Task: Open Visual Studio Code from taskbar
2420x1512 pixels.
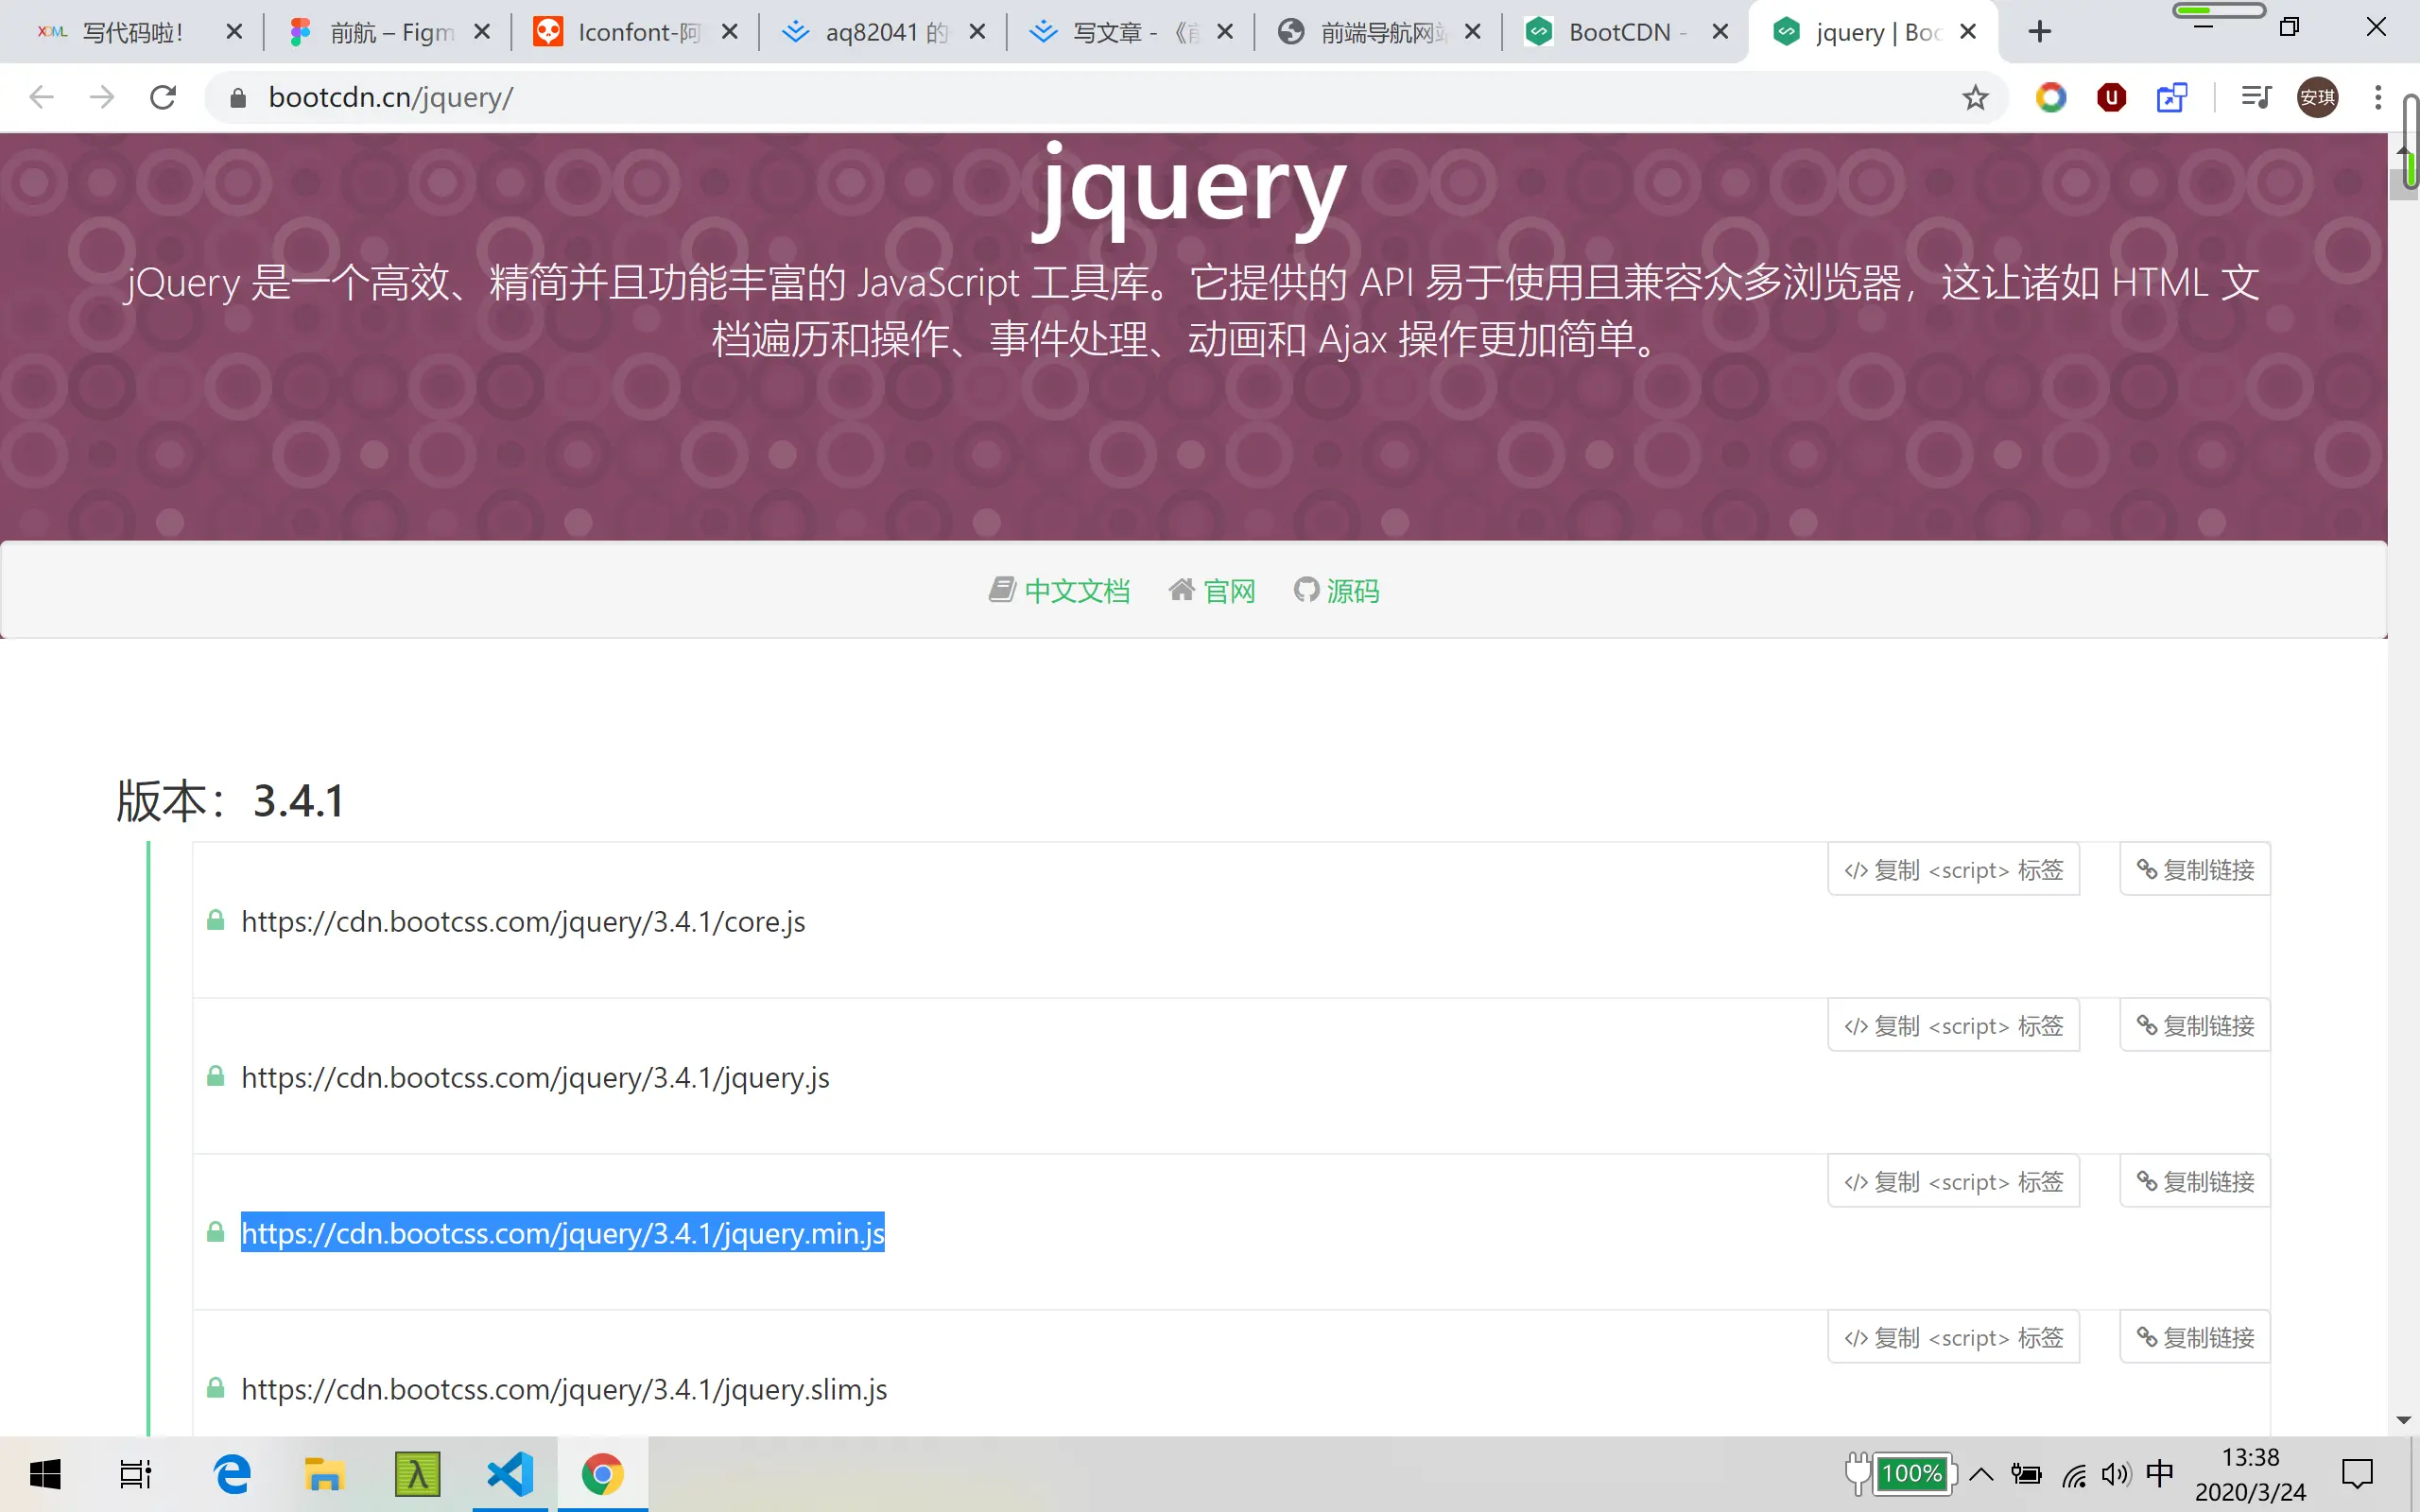Action: tap(510, 1474)
